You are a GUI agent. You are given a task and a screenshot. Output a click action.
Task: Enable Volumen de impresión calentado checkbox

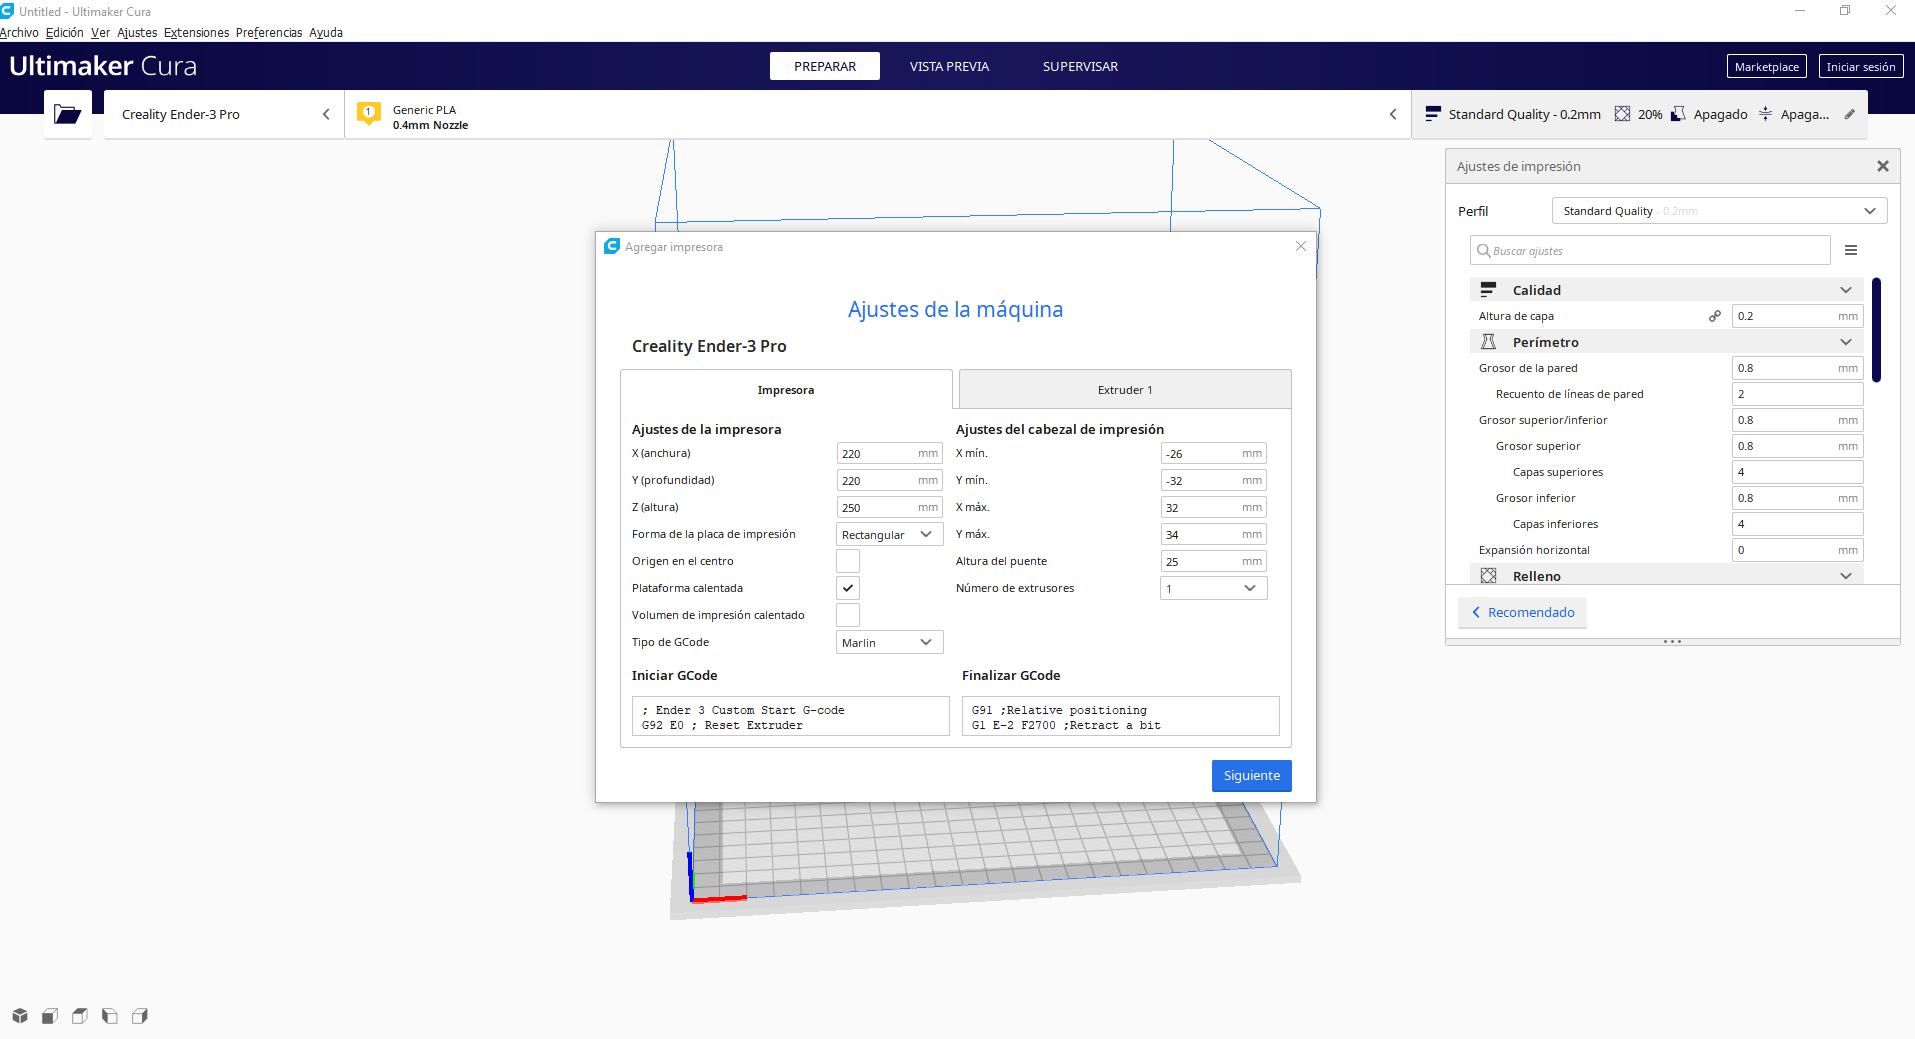(848, 615)
